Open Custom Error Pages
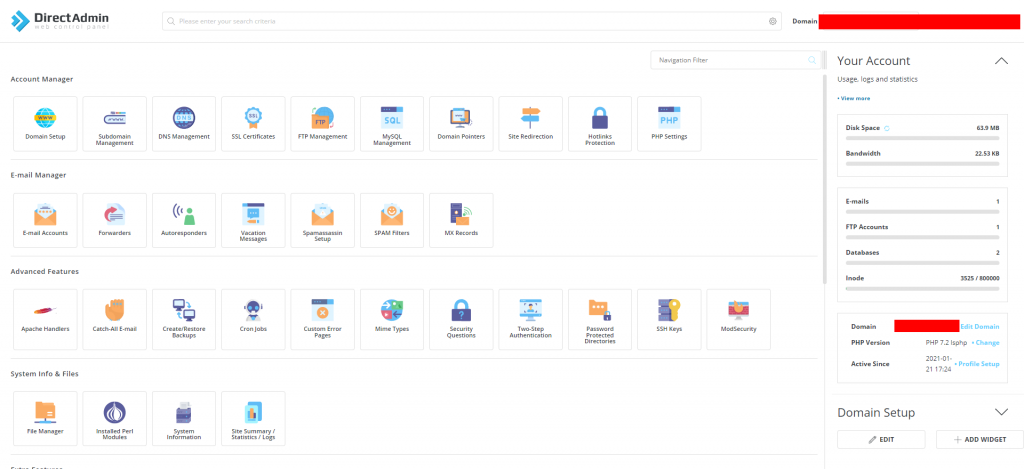 323,319
